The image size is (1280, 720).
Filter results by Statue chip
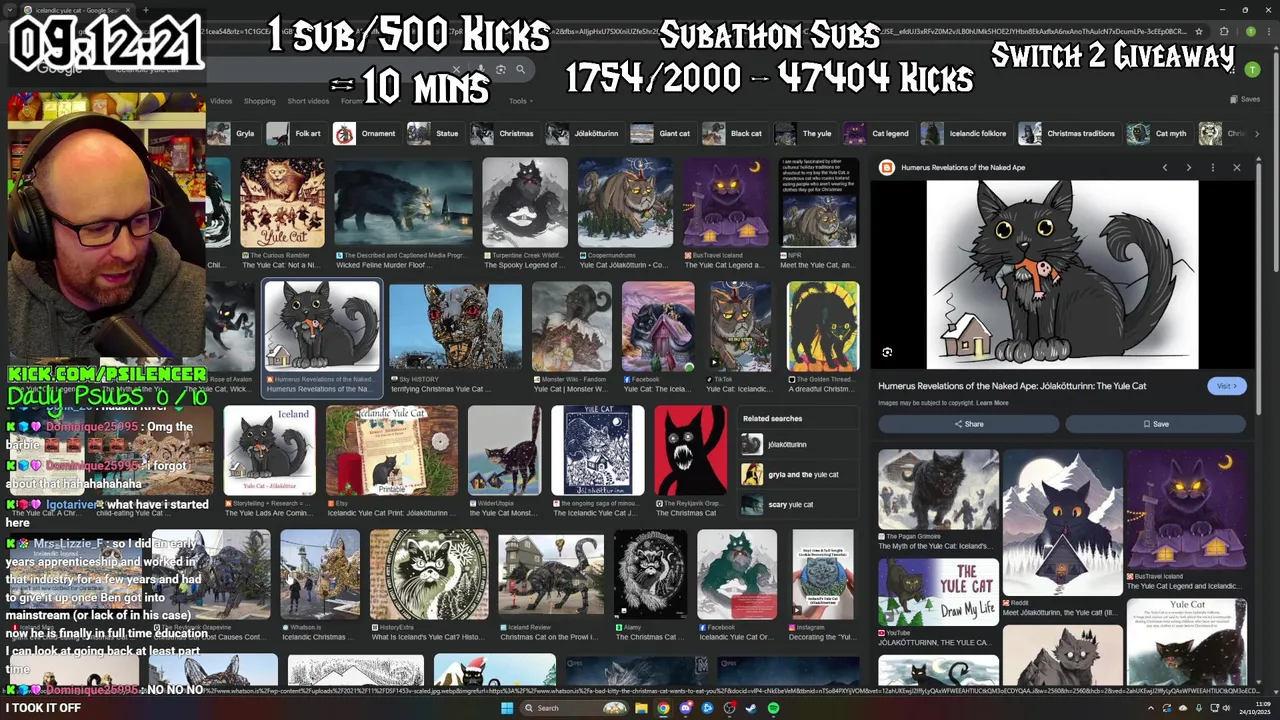click(x=435, y=133)
